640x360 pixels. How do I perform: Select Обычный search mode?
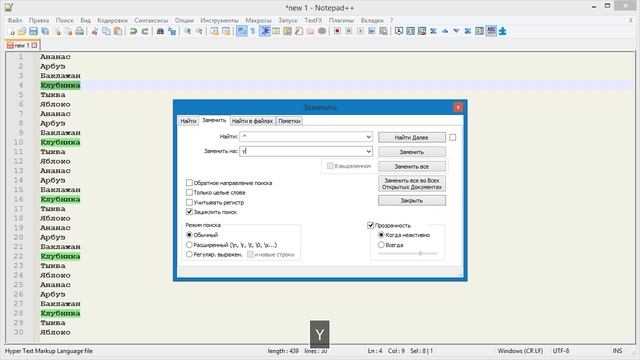[x=189, y=235]
